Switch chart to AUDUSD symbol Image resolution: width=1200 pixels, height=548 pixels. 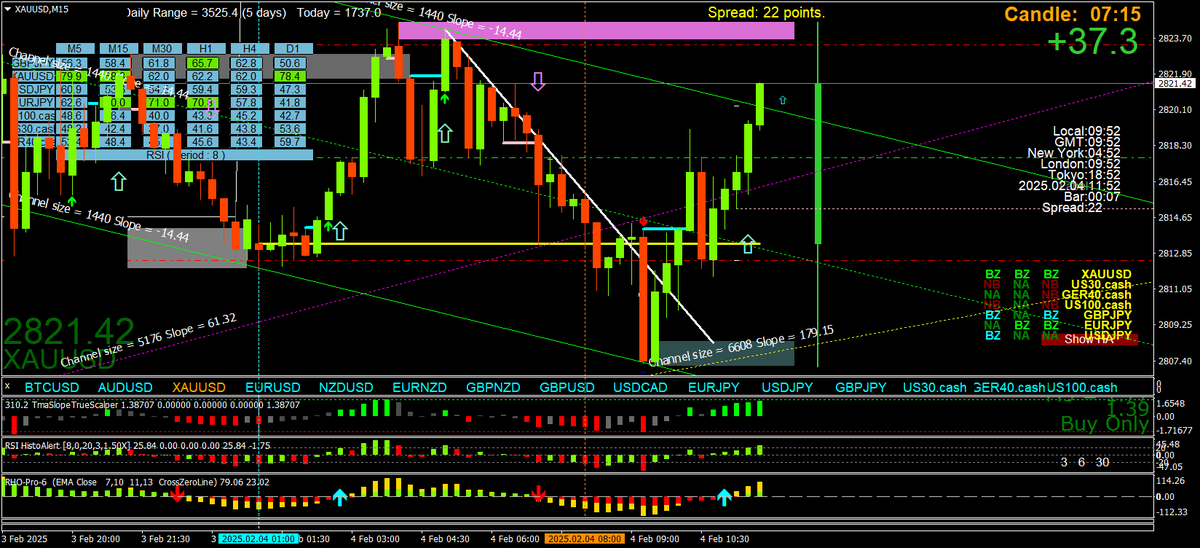pos(125,387)
